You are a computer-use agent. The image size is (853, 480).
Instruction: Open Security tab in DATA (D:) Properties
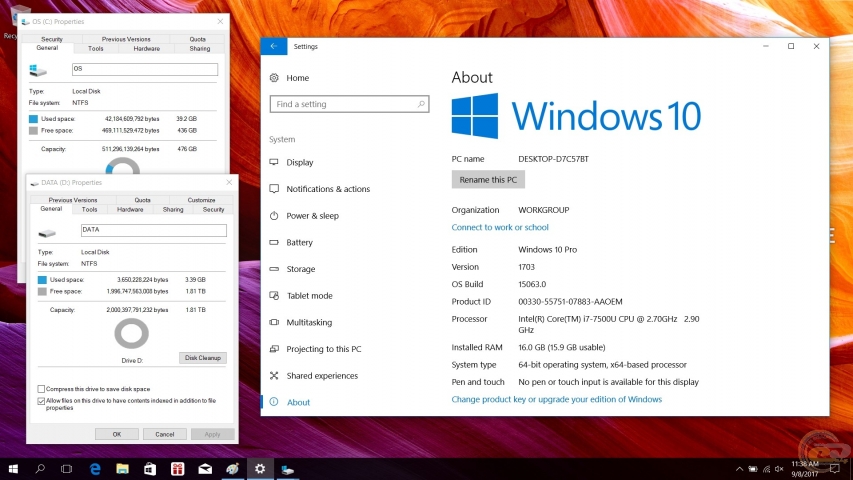pyautogui.click(x=213, y=210)
